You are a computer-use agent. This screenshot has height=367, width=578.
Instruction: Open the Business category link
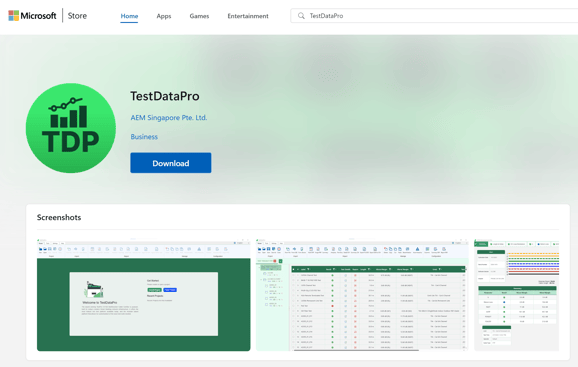(x=144, y=137)
